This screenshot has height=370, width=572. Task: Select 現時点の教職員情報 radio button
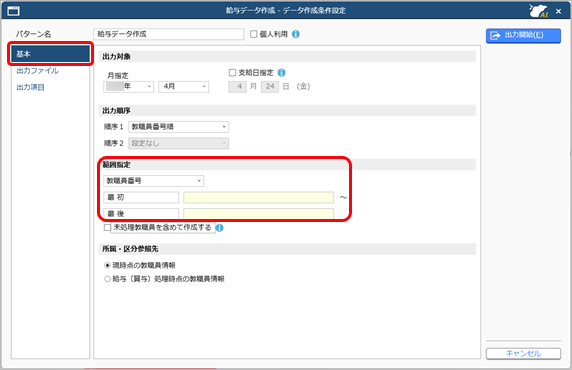(107, 265)
